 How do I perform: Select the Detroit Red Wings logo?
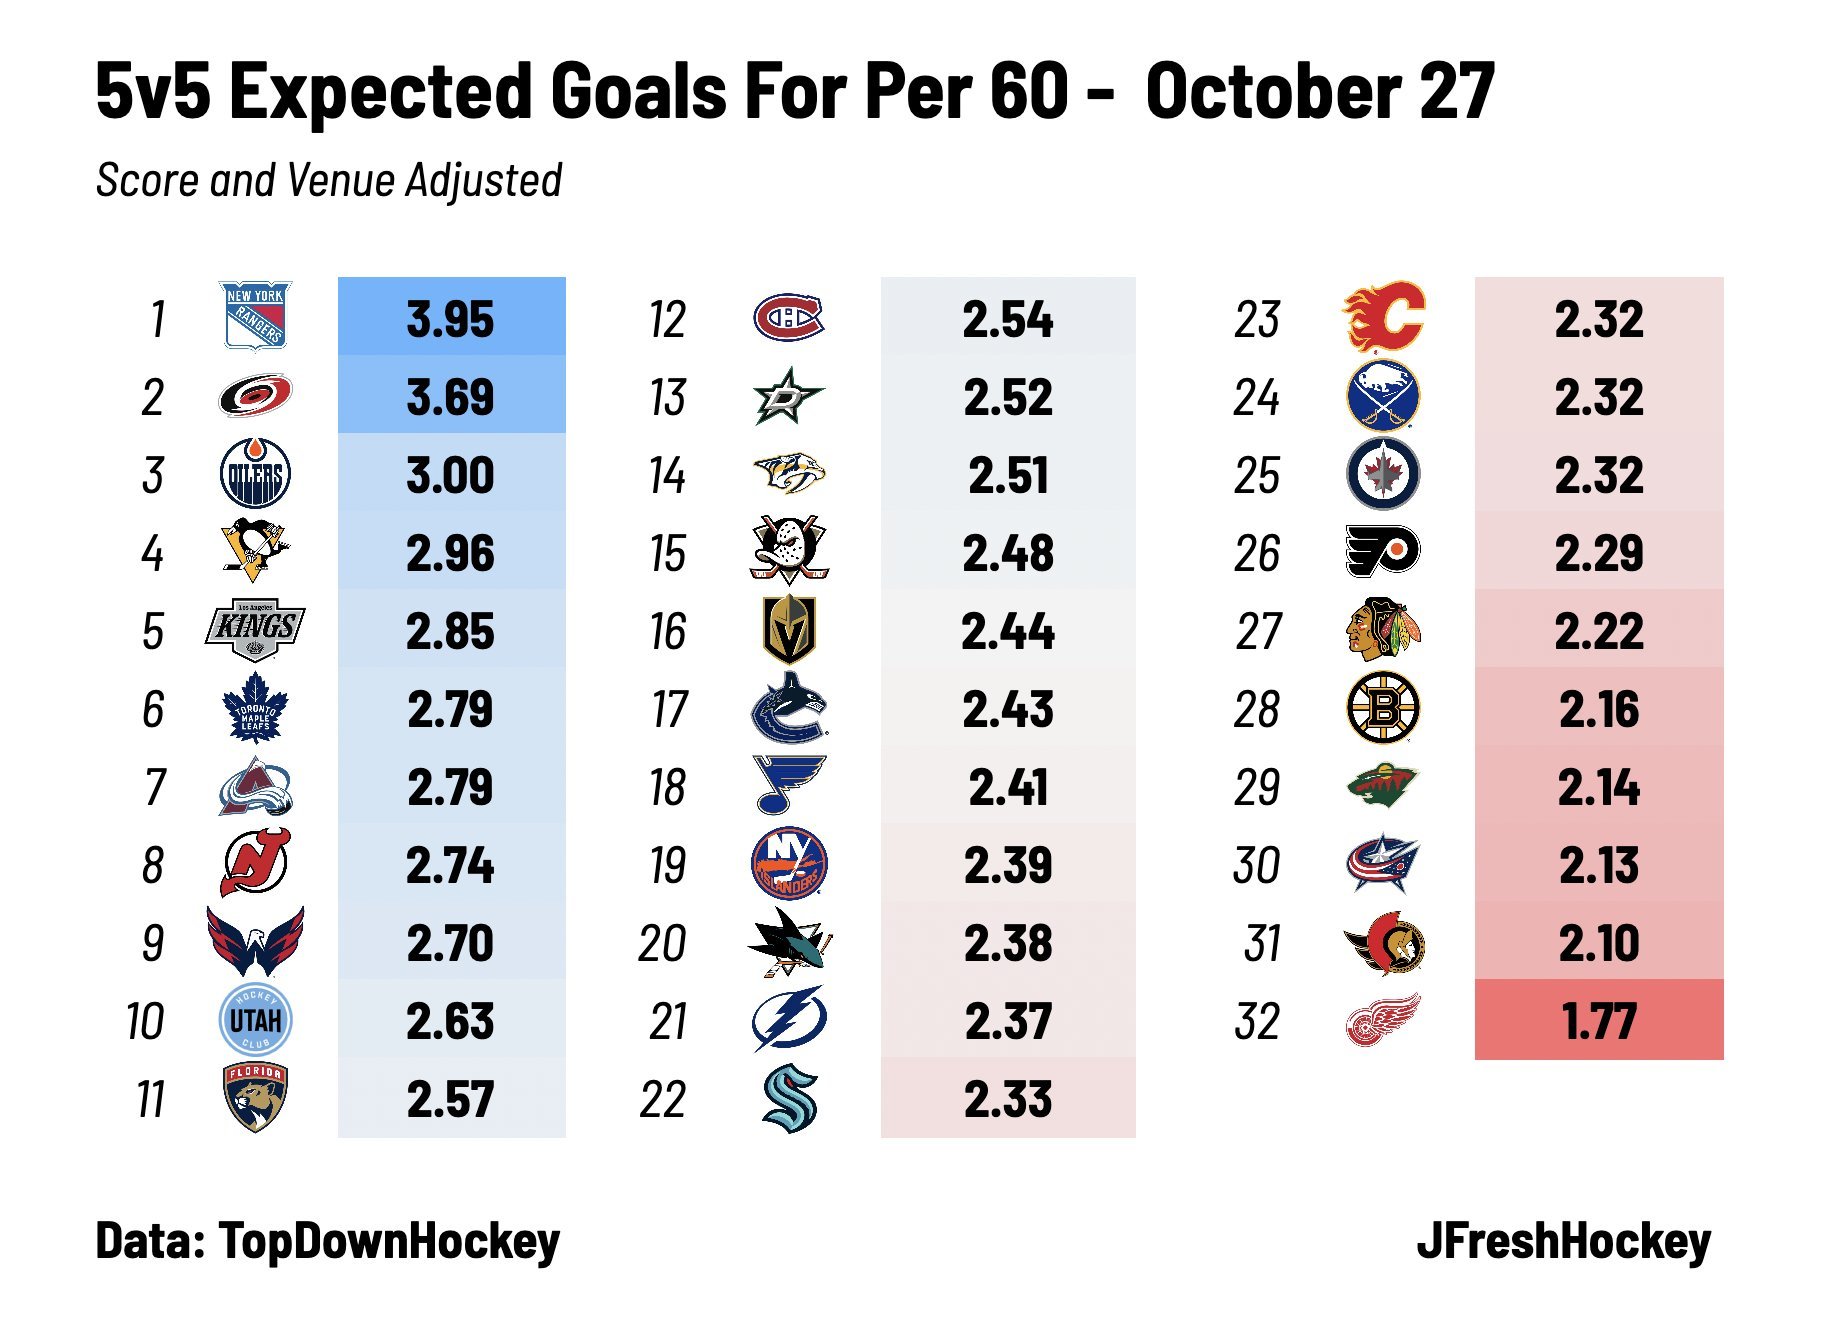pos(1383,1020)
